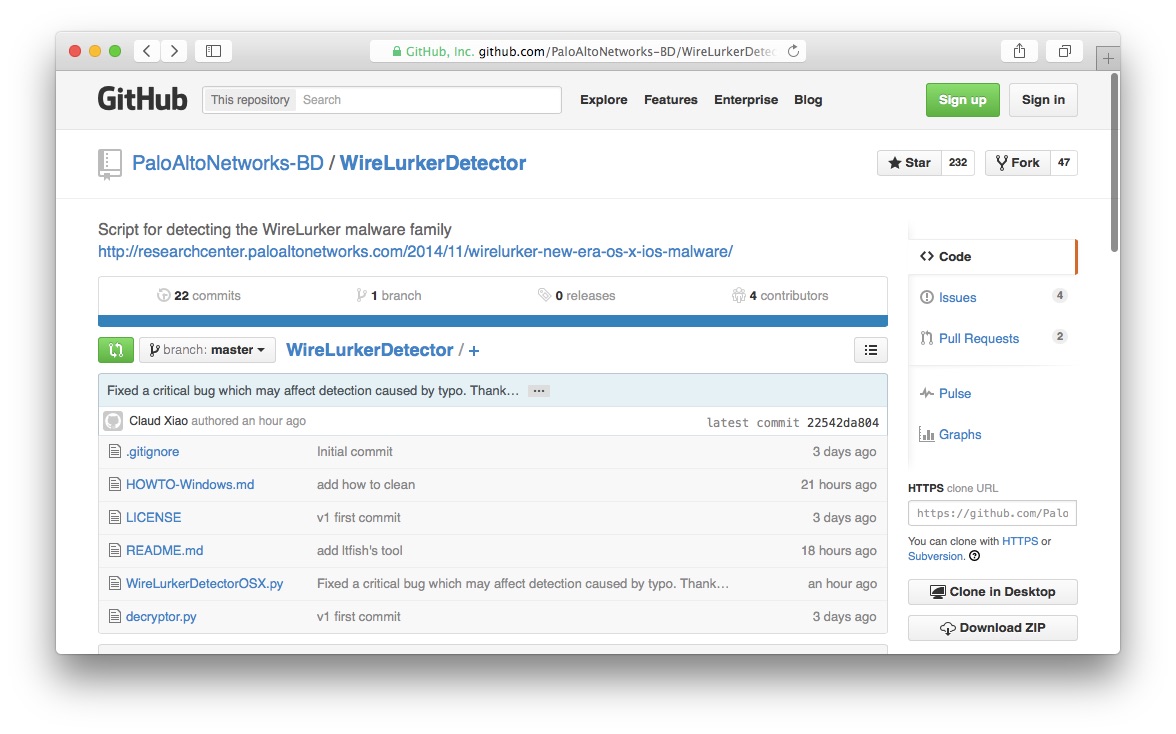Open Blog in the top navigation
The image size is (1176, 734).
tap(808, 100)
